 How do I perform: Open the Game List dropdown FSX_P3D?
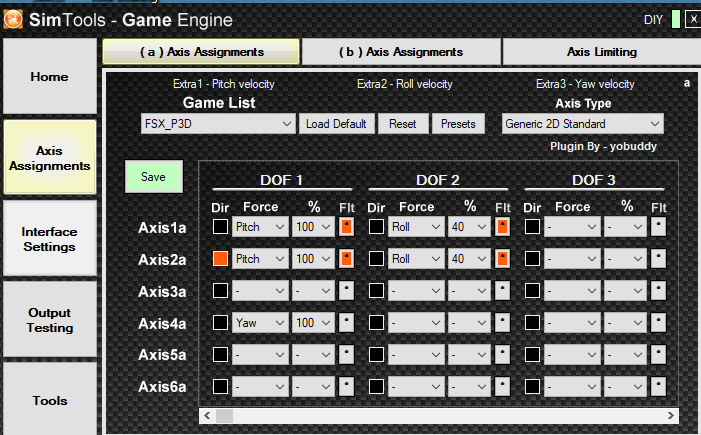click(x=218, y=124)
